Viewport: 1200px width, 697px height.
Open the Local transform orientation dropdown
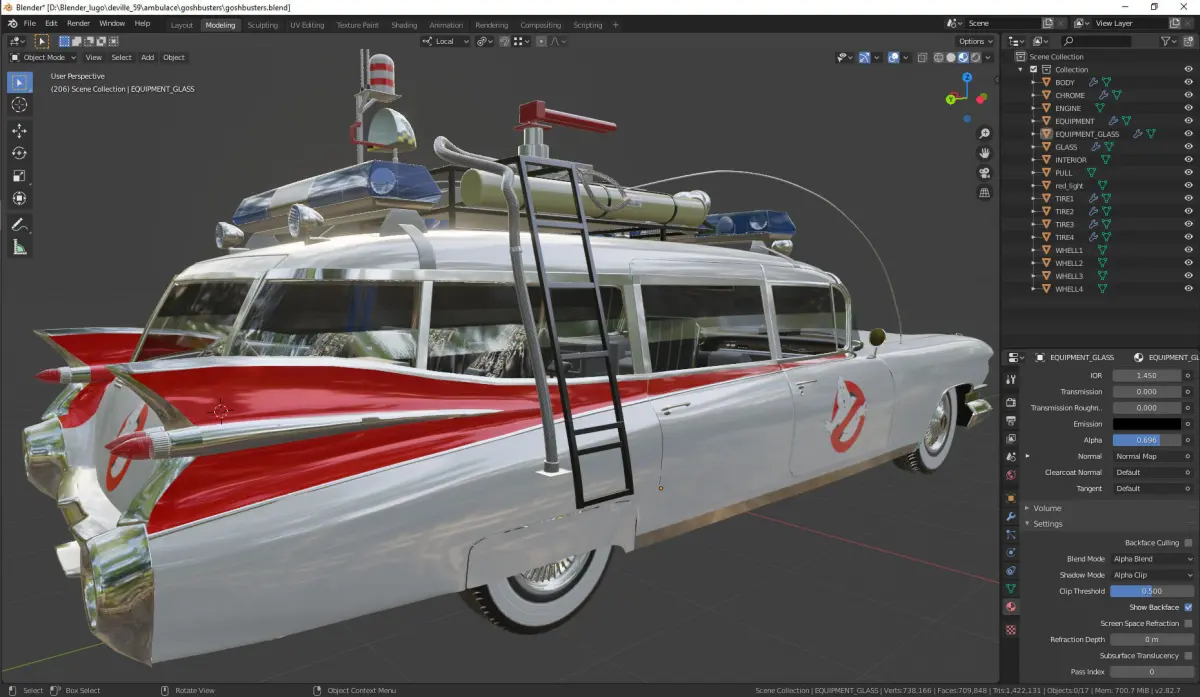click(x=445, y=41)
